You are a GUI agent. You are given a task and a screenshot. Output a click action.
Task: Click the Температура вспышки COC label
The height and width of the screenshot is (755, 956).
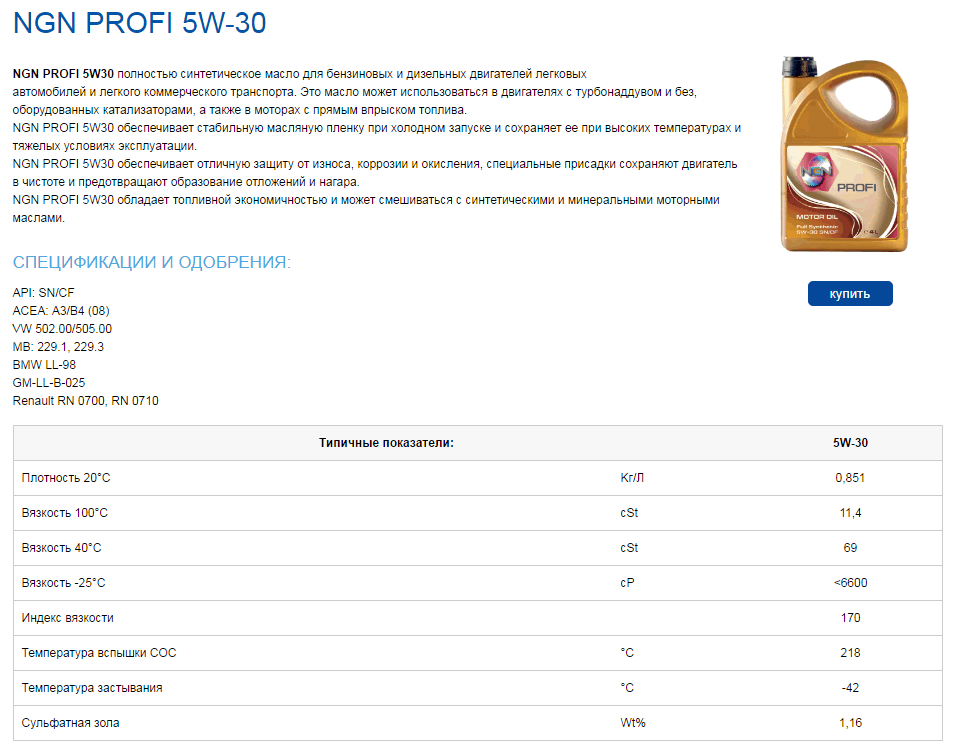click(x=99, y=653)
